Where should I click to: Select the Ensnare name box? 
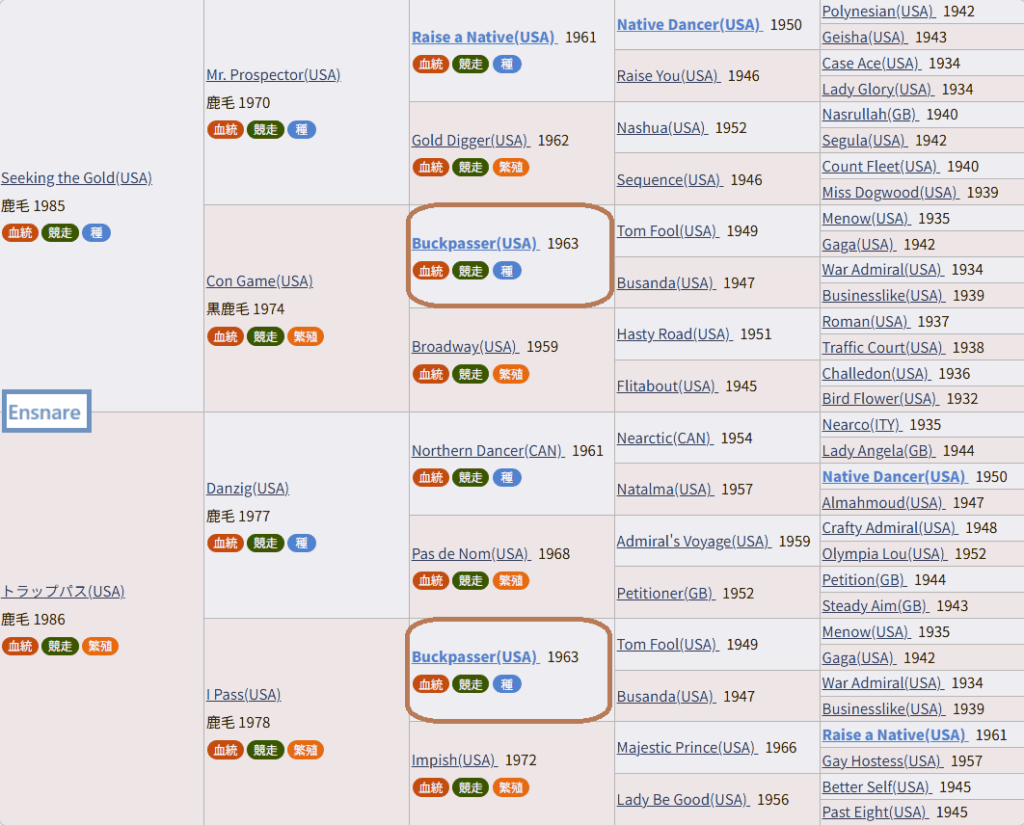pyautogui.click(x=46, y=412)
